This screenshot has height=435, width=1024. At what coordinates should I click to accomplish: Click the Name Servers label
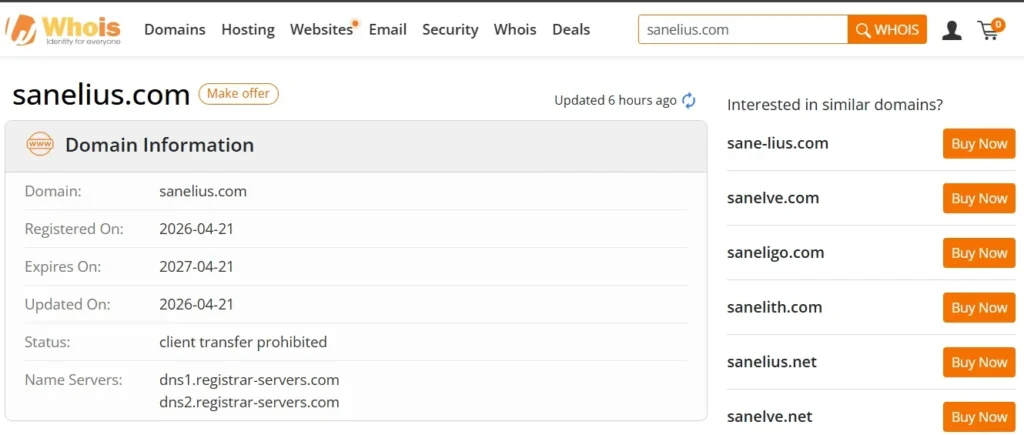pyautogui.click(x=73, y=380)
